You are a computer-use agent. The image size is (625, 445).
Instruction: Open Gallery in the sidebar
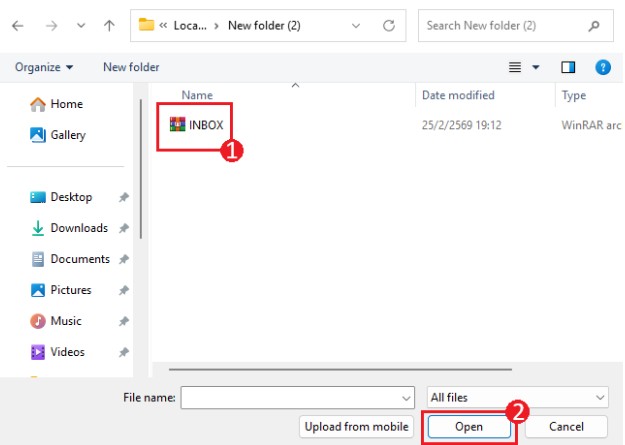pyautogui.click(x=68, y=135)
